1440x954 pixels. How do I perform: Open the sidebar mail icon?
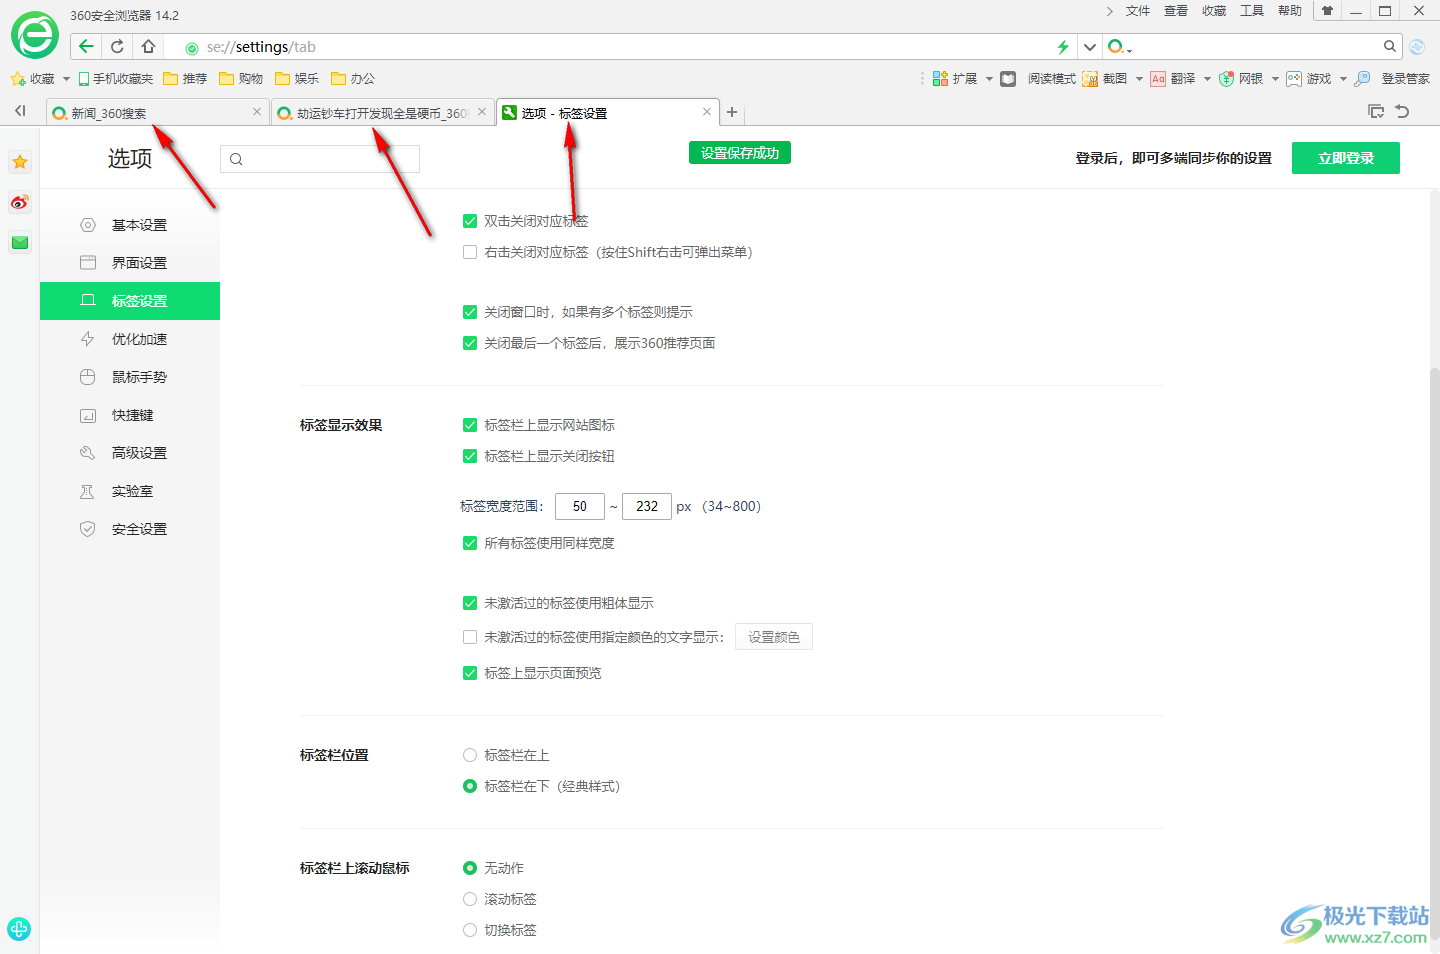click(x=20, y=242)
